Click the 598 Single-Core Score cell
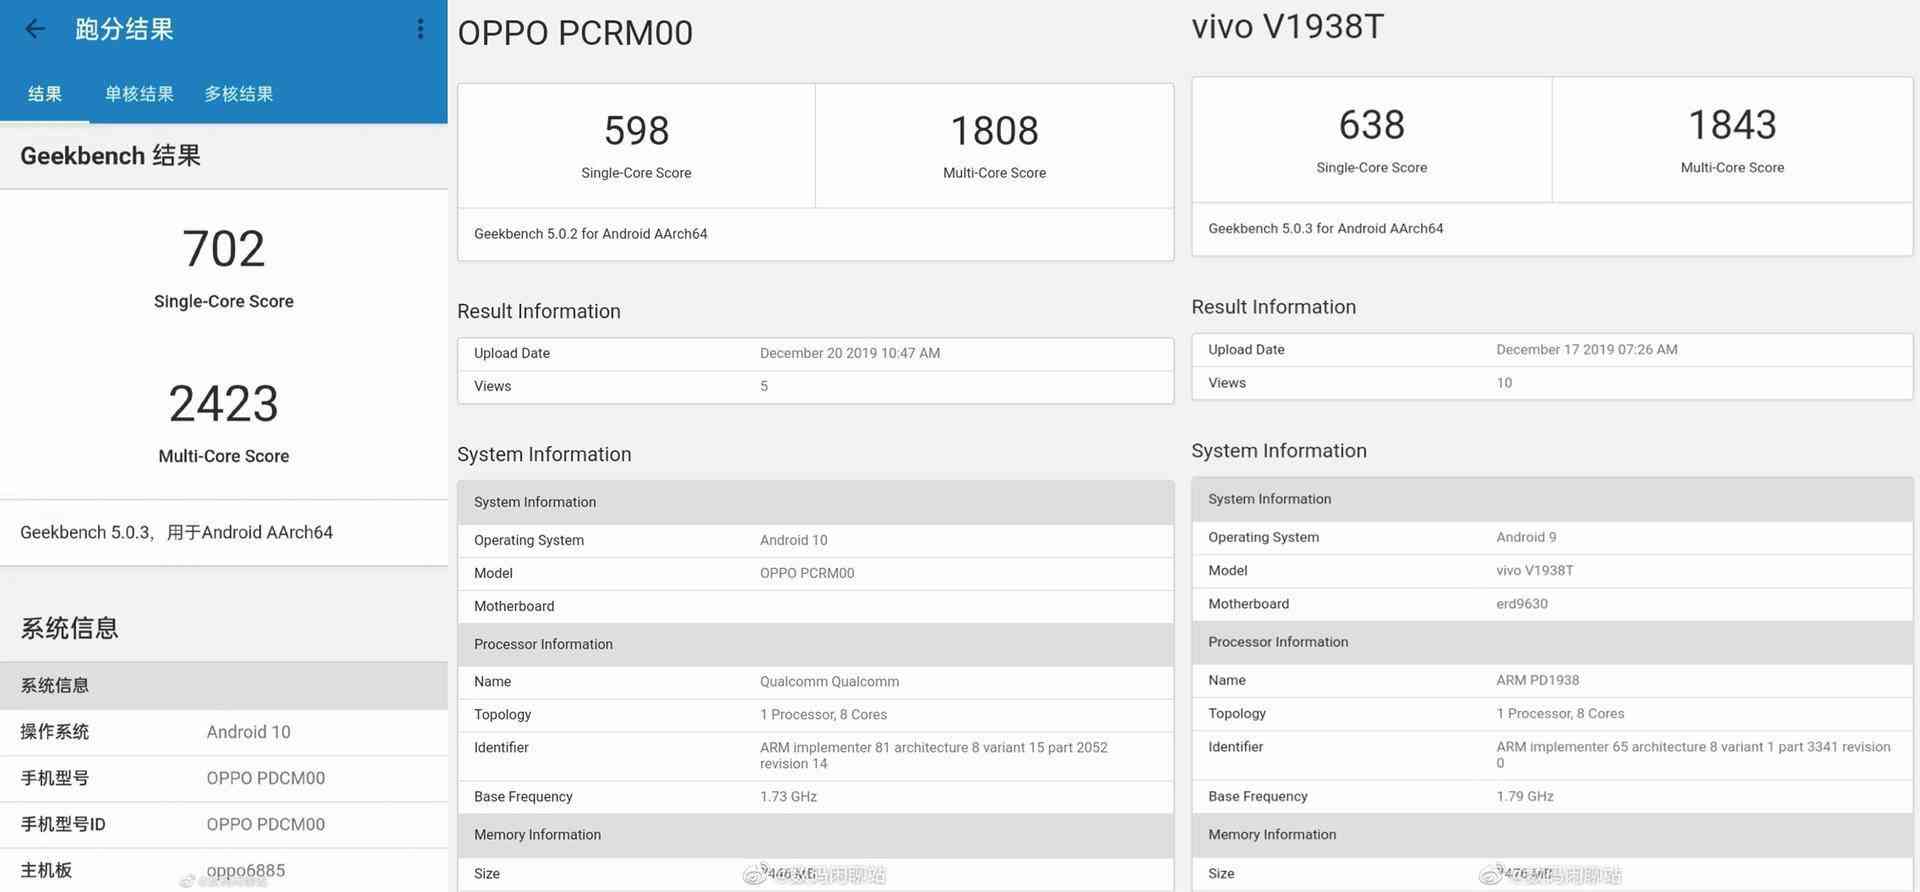The height and width of the screenshot is (892, 1920). coord(637,146)
